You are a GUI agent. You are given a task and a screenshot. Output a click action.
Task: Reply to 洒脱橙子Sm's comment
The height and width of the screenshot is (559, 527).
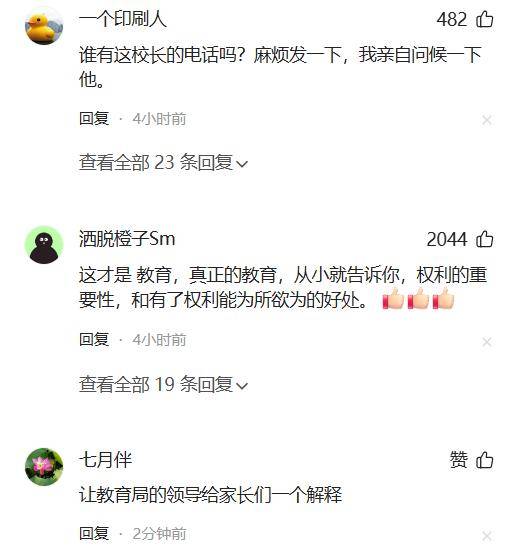[94, 339]
